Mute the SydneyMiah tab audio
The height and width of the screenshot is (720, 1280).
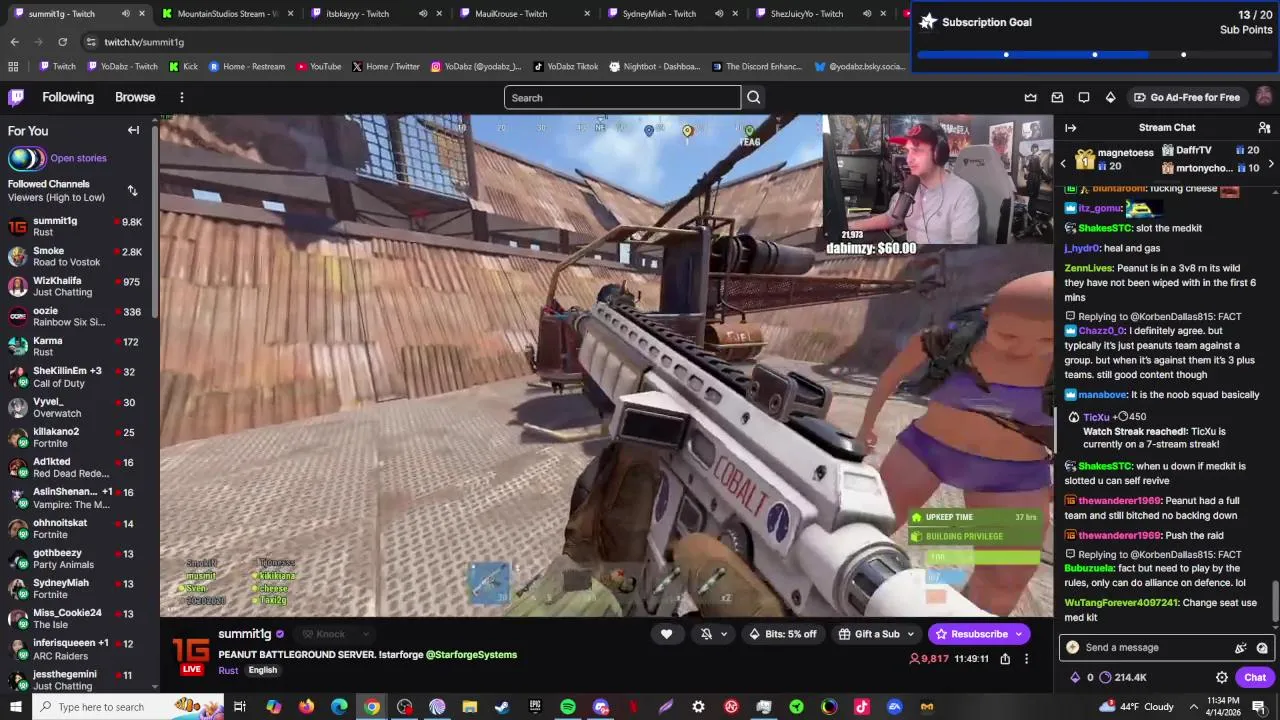point(719,13)
